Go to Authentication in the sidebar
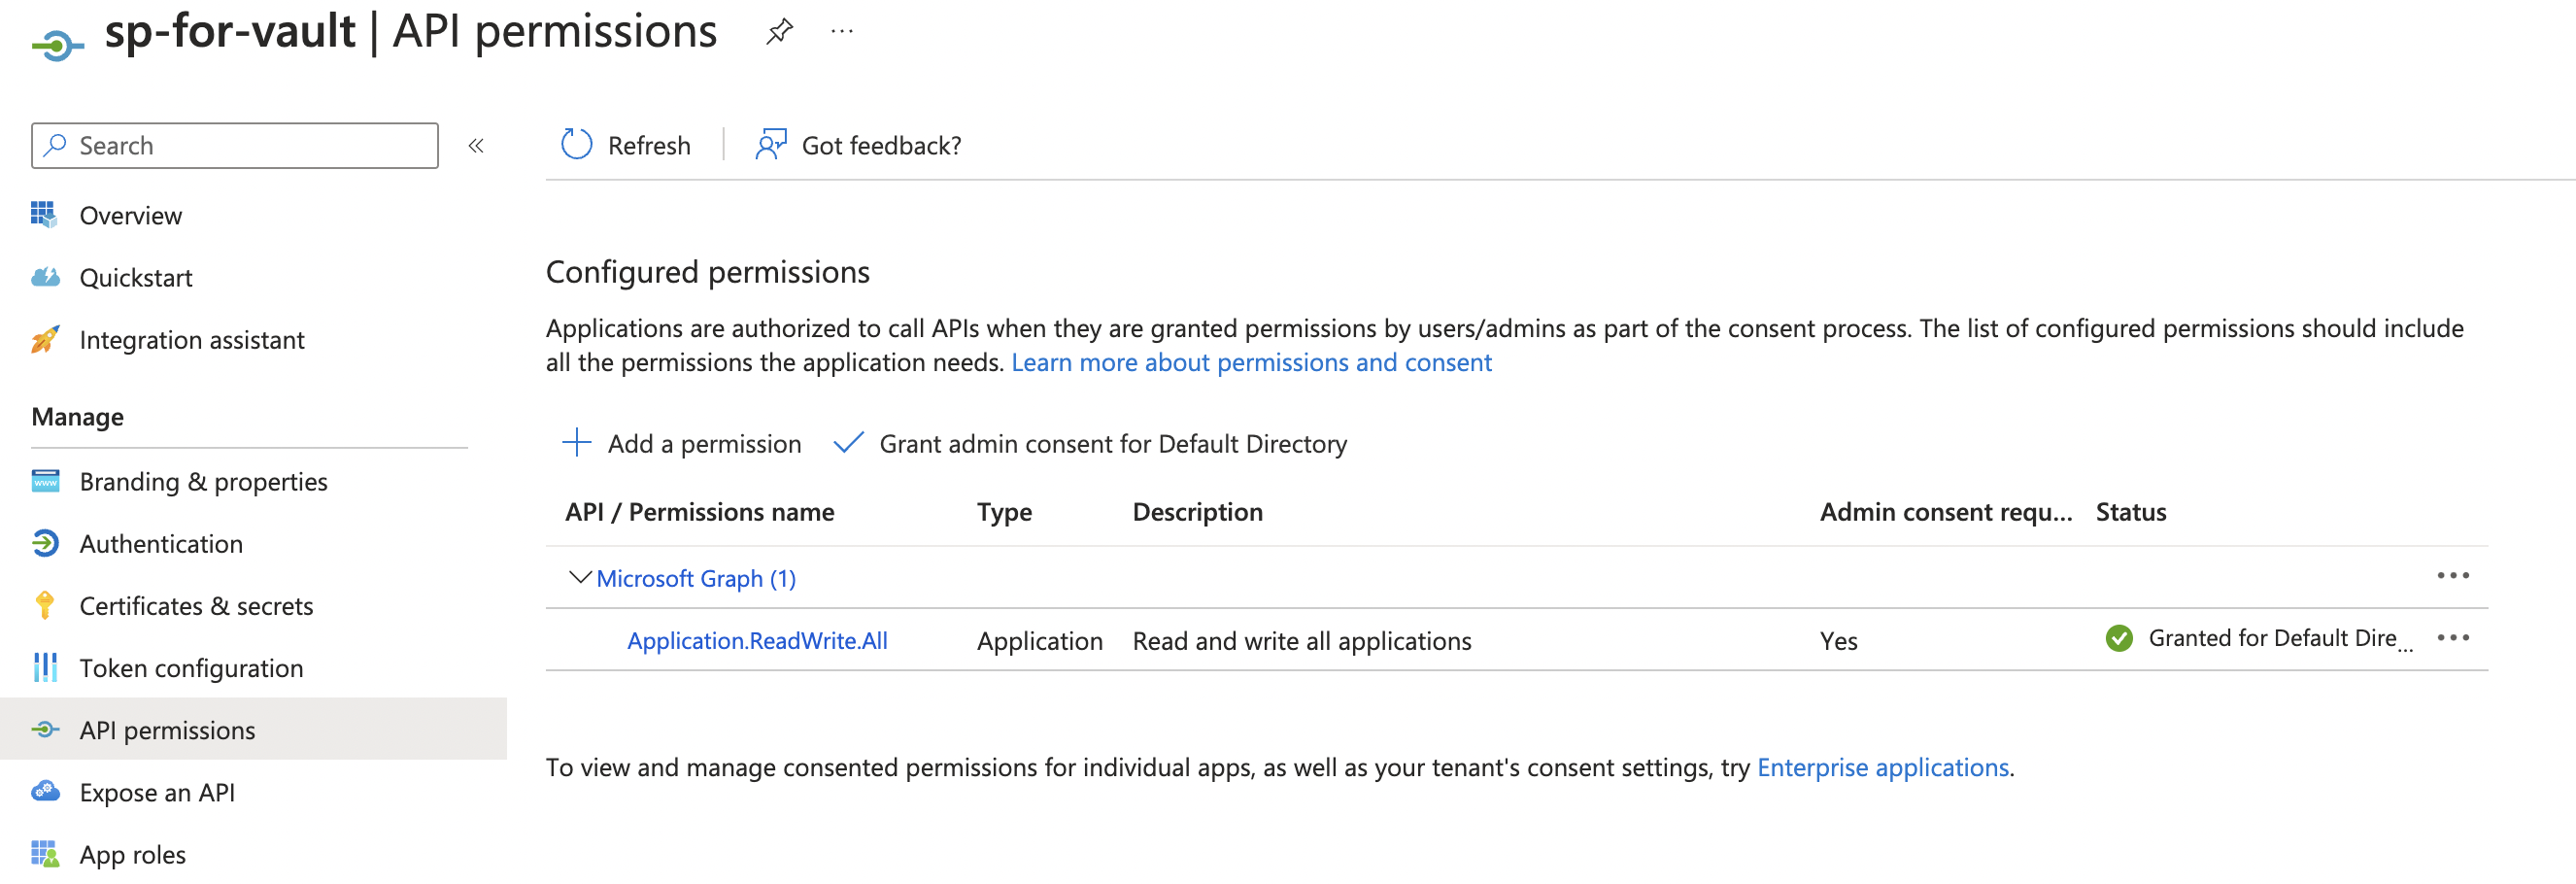2576x884 pixels. (x=160, y=543)
